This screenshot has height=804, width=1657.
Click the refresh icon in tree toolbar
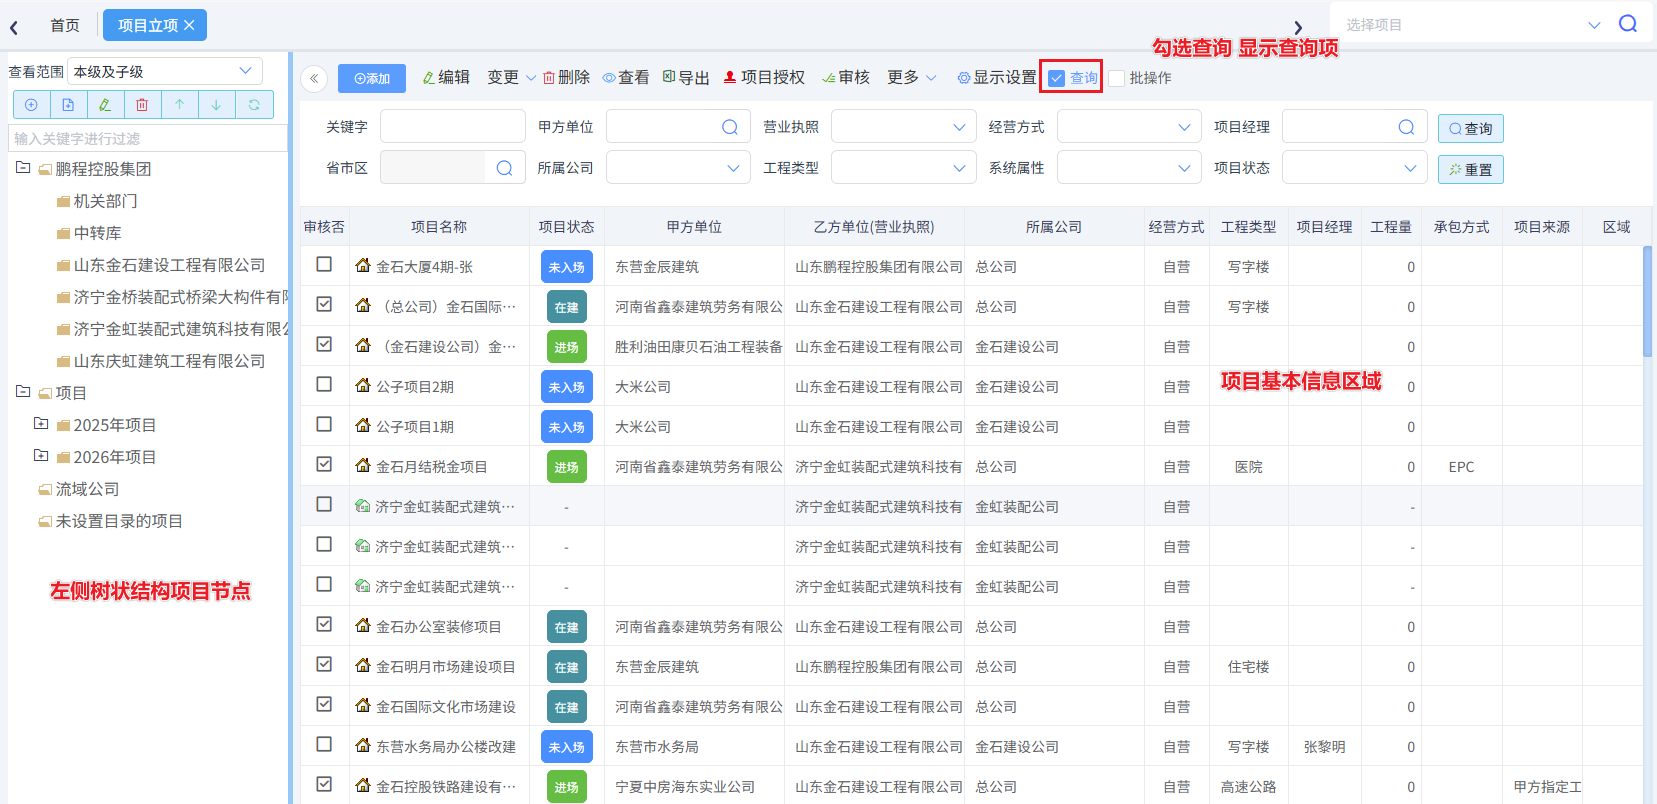[254, 105]
